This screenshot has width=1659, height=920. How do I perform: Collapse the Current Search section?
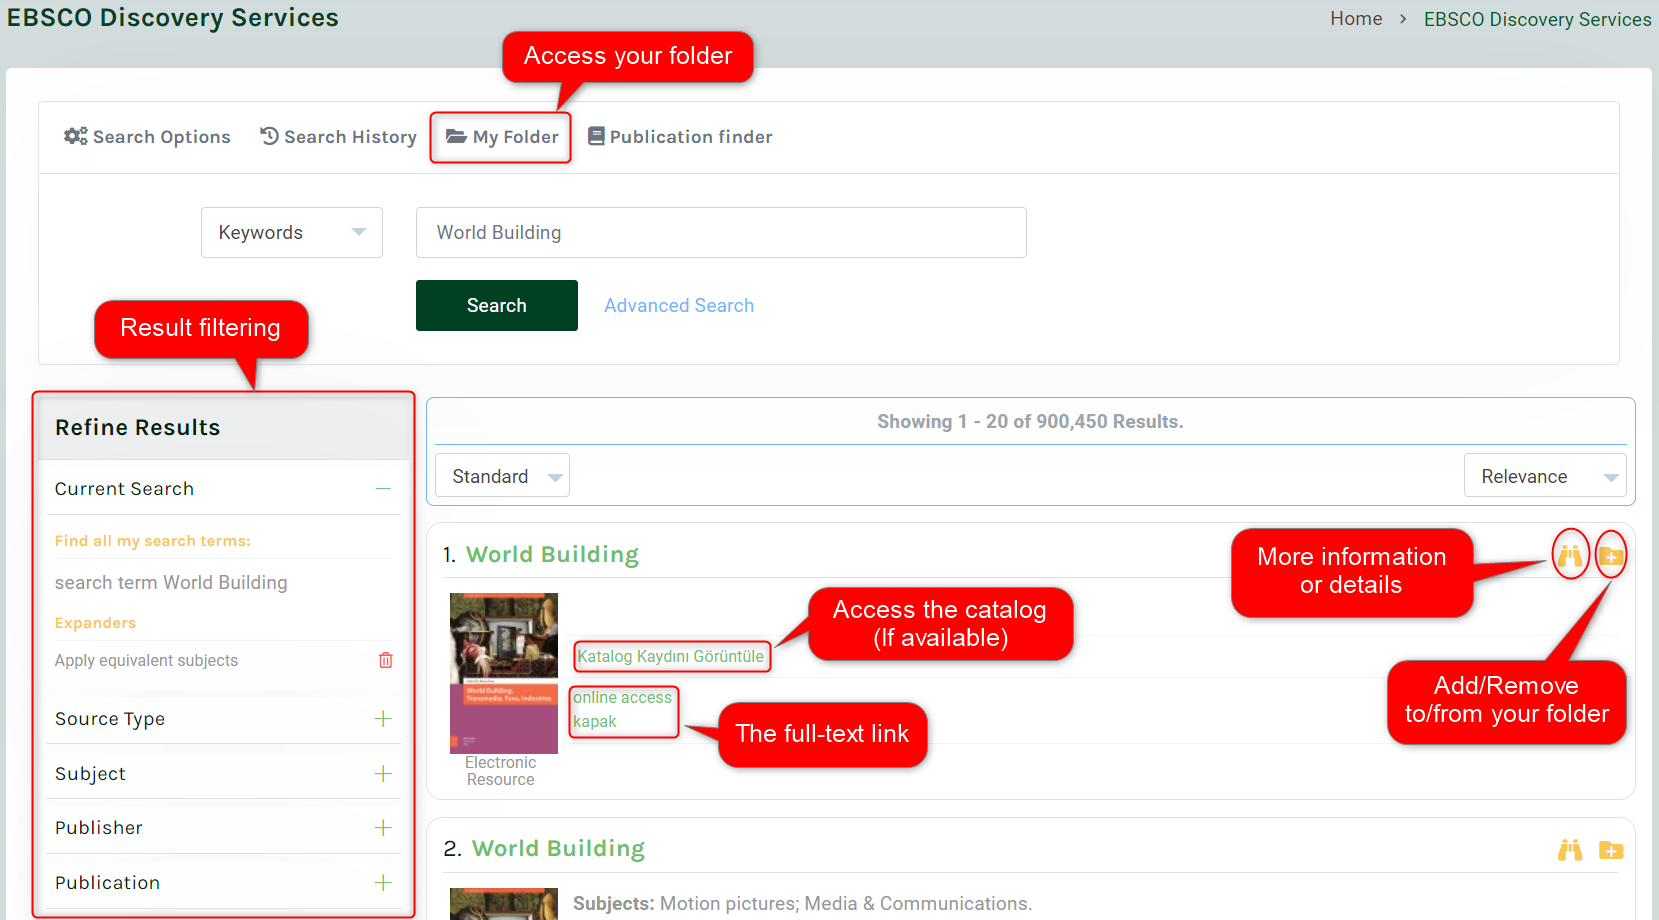coord(383,489)
